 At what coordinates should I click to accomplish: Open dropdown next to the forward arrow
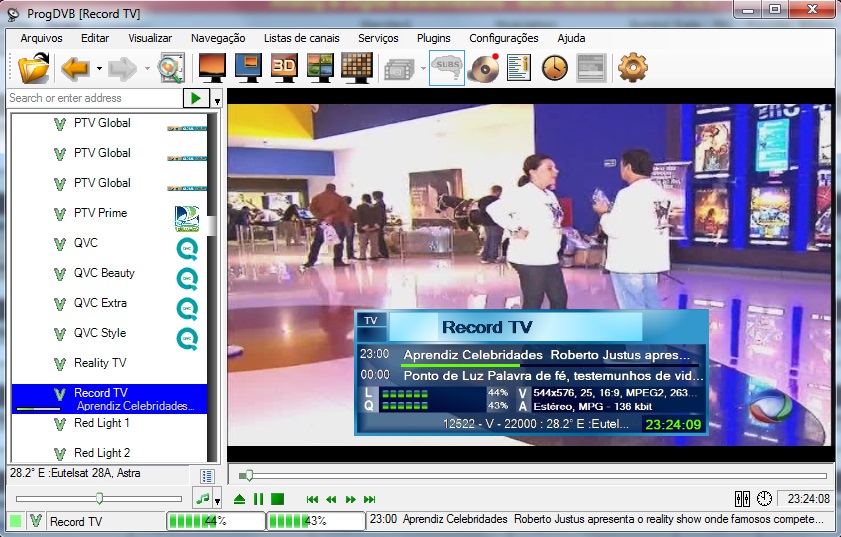(147, 69)
